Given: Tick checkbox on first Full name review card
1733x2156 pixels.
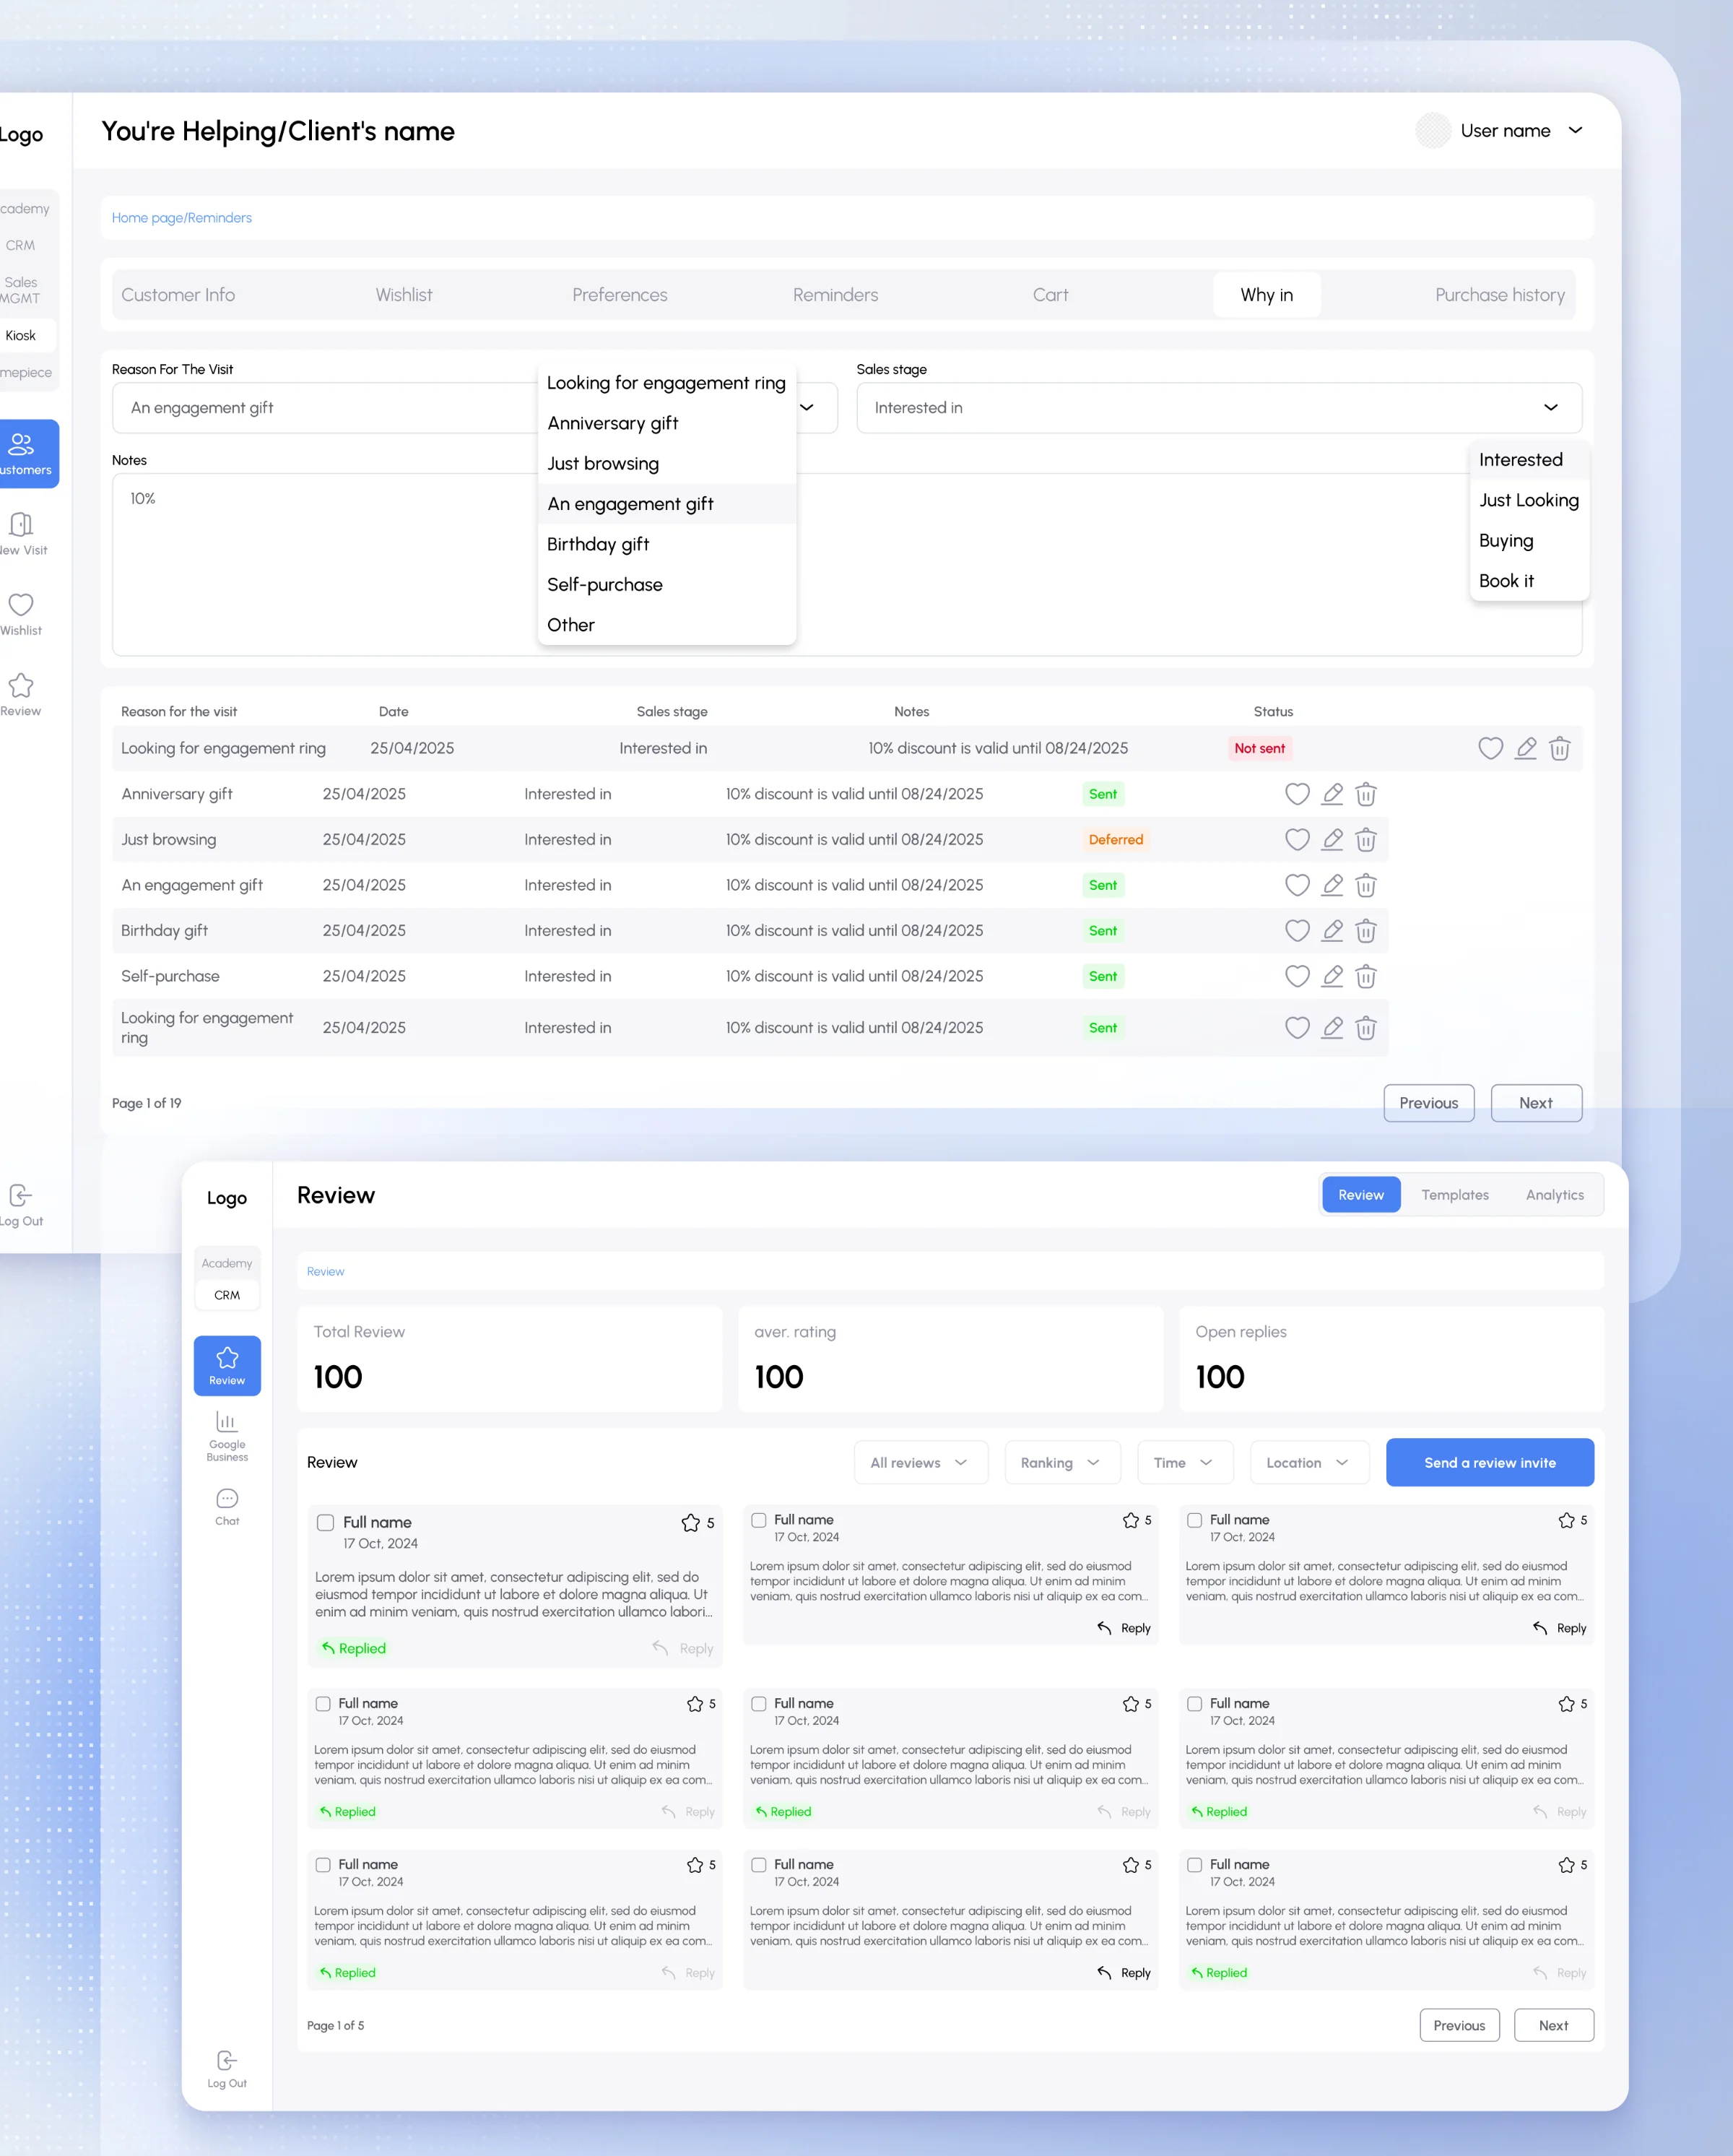Looking at the screenshot, I should pos(325,1522).
